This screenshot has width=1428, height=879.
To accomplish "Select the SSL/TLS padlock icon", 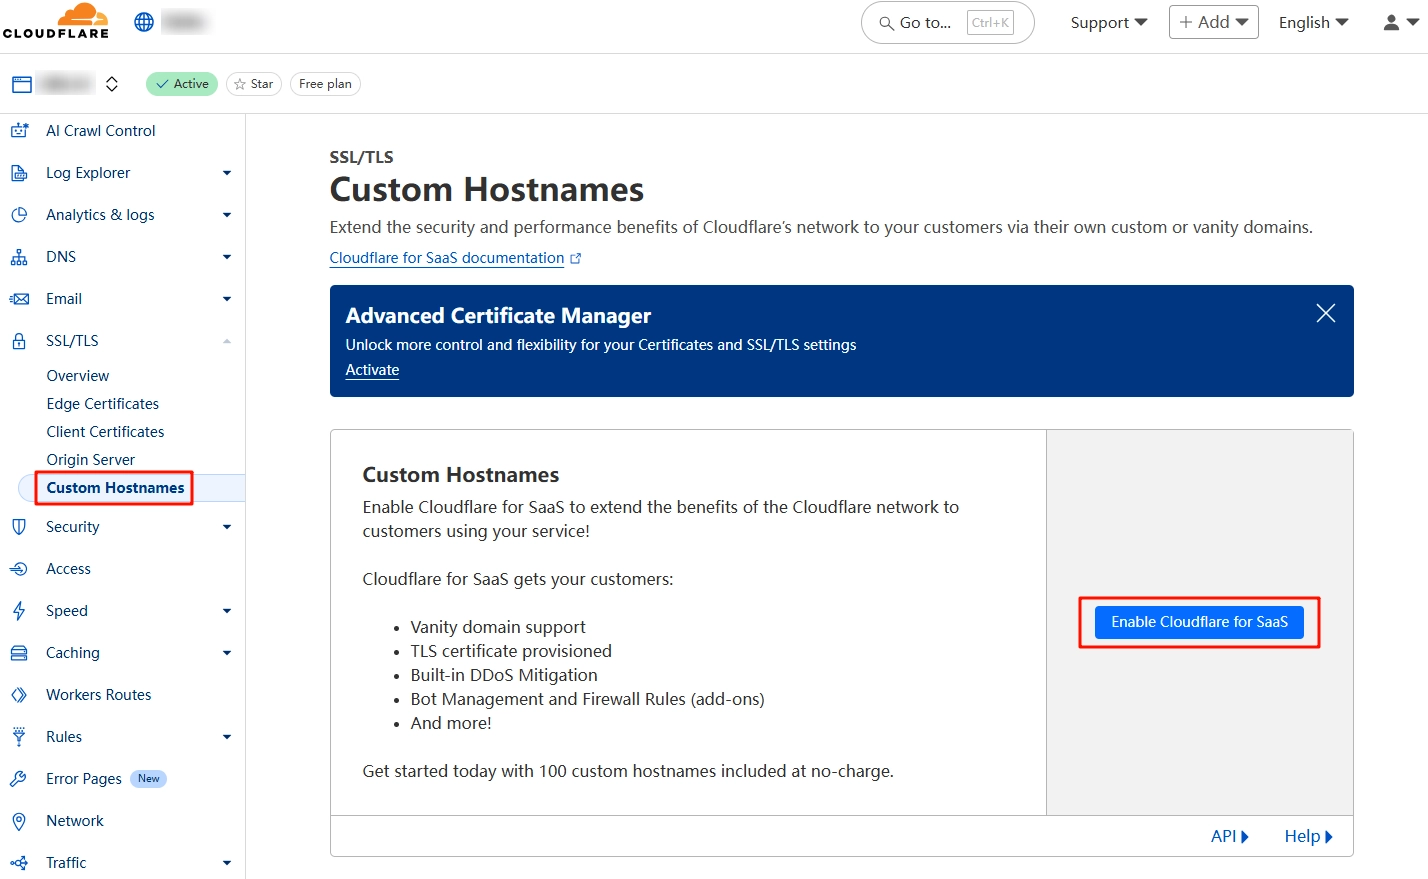I will pos(20,340).
